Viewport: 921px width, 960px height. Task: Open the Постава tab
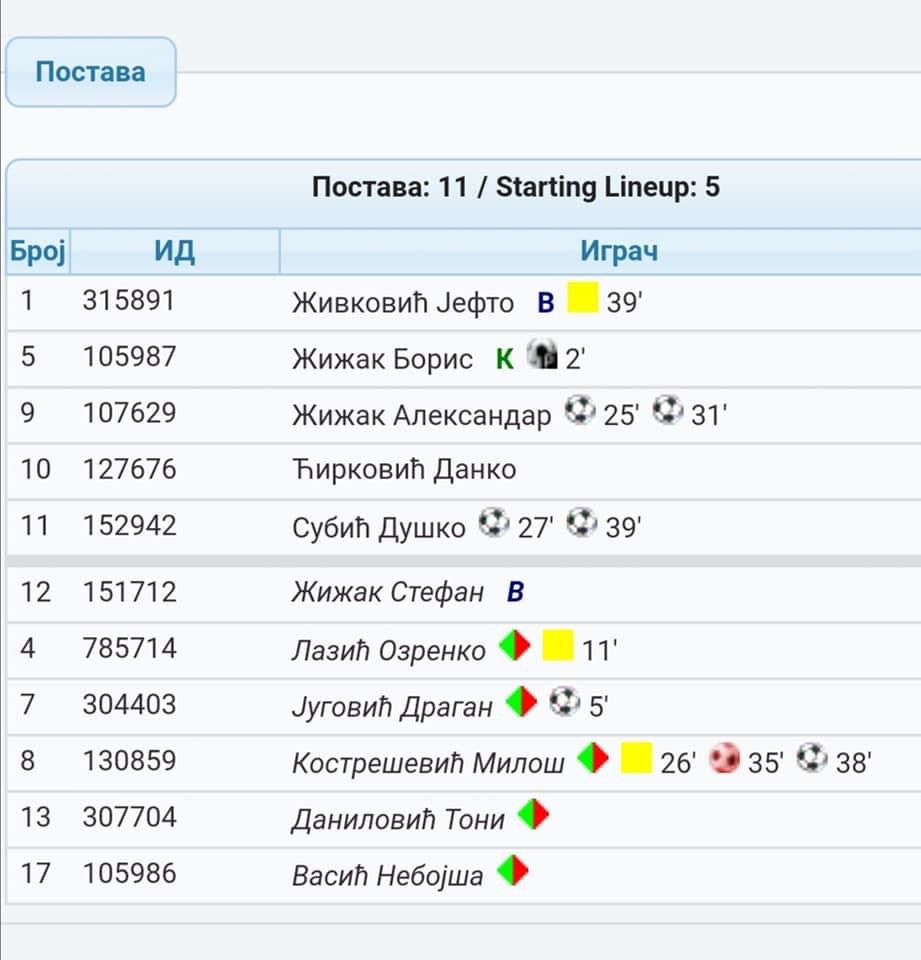(91, 72)
